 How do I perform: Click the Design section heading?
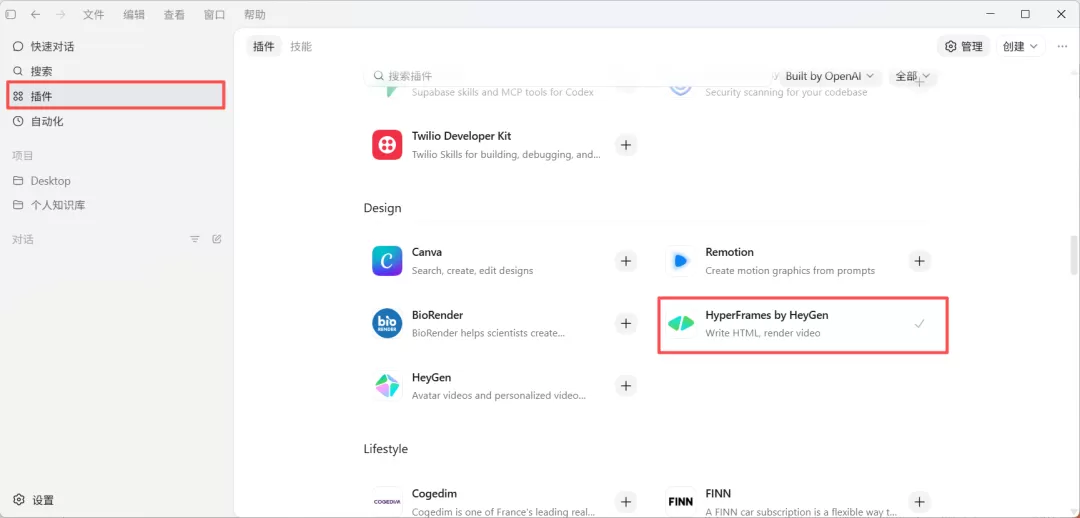(x=382, y=208)
